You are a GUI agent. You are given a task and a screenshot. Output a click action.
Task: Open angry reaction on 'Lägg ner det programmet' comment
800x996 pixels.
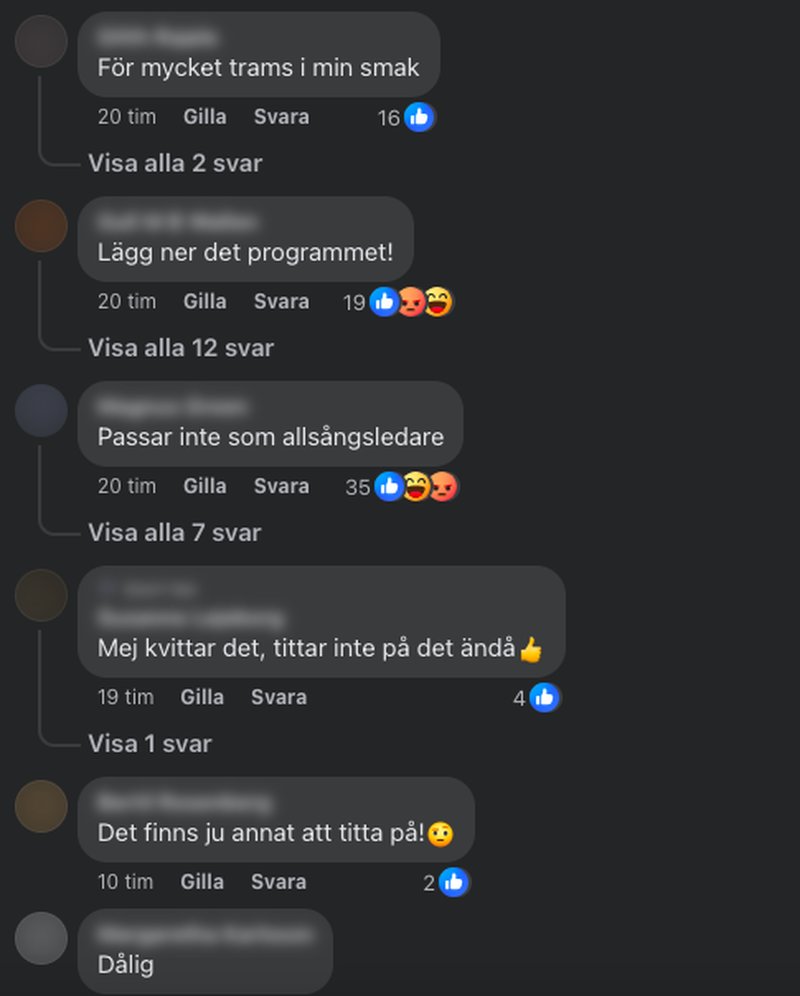[412, 302]
